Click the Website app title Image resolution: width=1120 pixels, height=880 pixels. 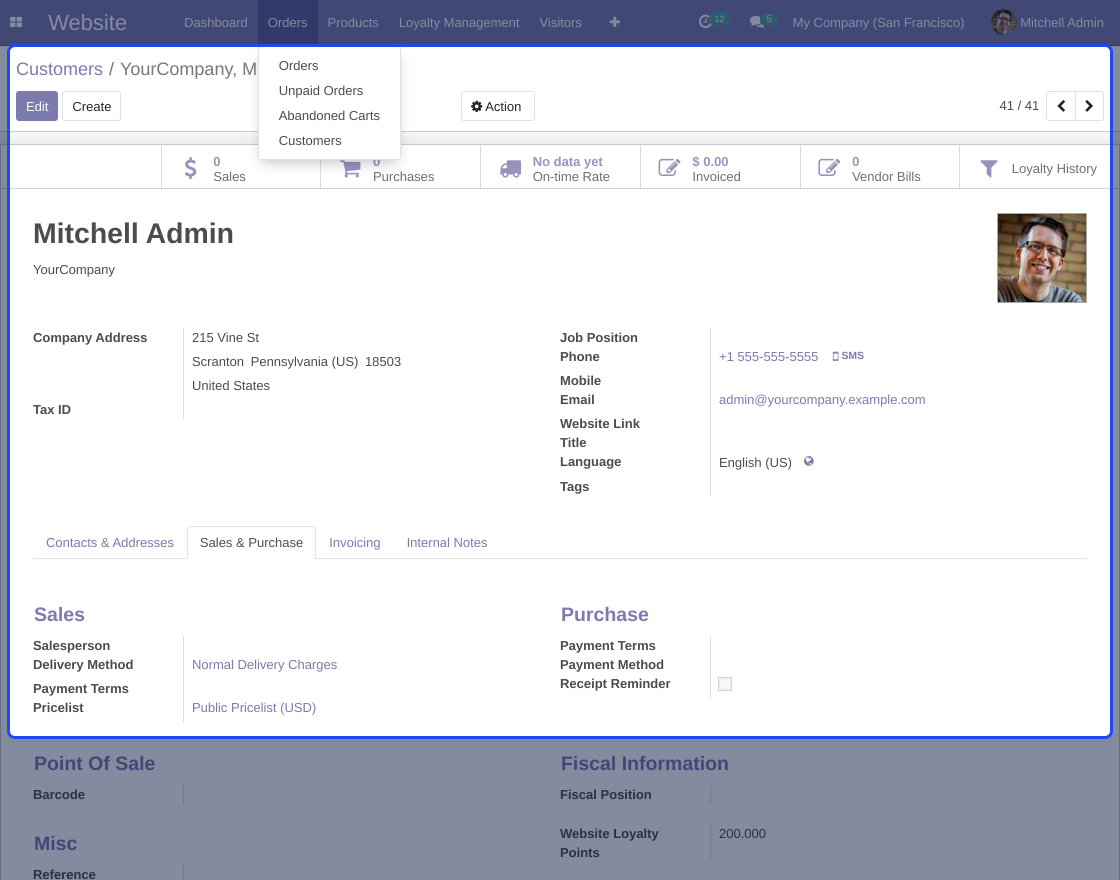[87, 22]
